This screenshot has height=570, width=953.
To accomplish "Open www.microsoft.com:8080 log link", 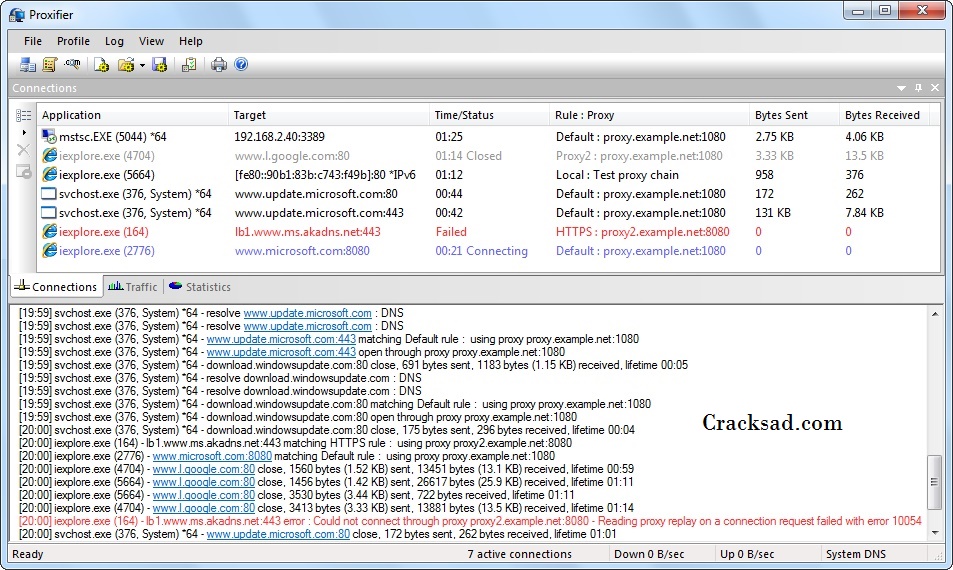I will 212,456.
